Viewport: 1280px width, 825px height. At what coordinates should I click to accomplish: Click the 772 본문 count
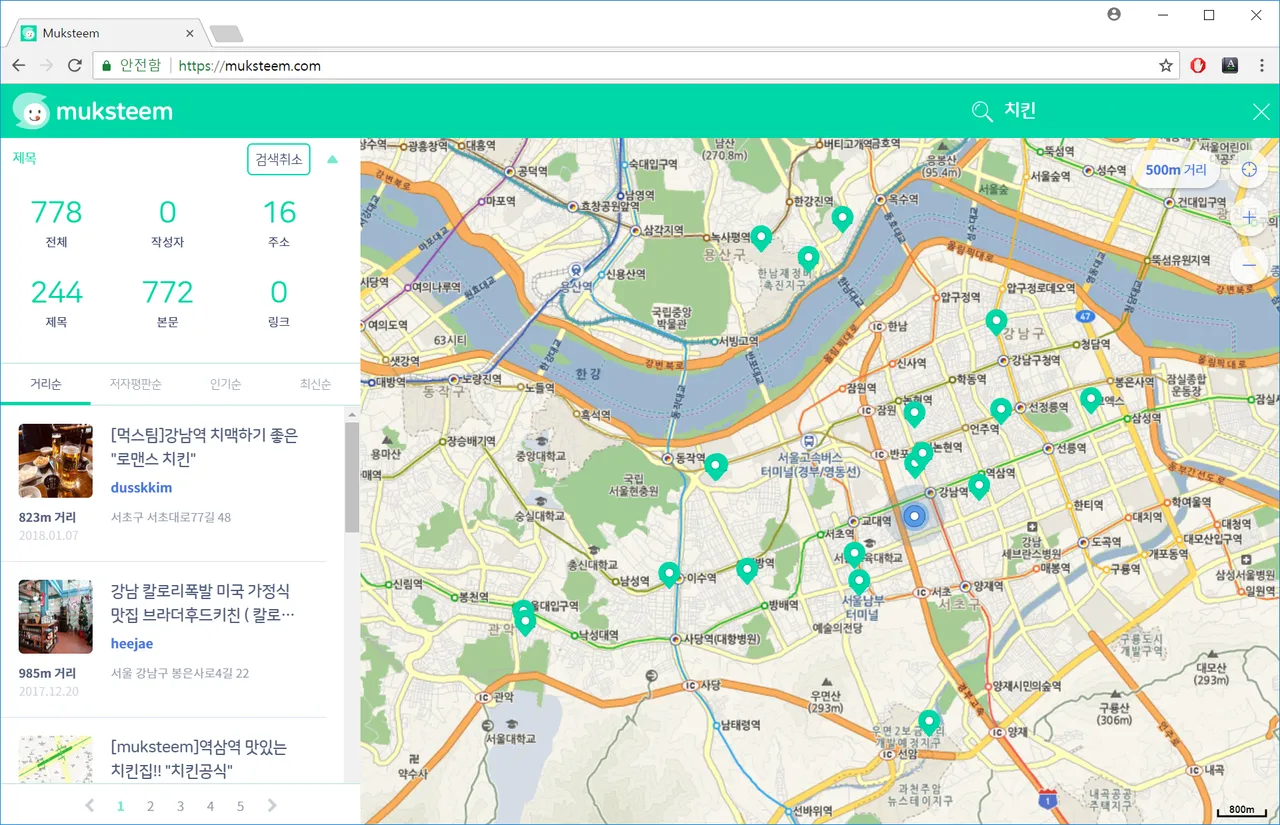pos(167,303)
